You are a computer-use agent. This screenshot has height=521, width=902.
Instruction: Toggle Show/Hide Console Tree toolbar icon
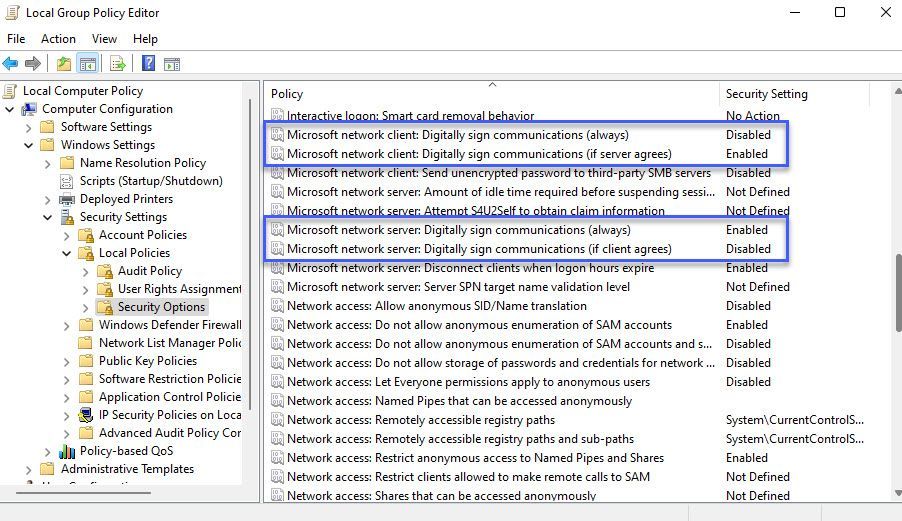88,64
